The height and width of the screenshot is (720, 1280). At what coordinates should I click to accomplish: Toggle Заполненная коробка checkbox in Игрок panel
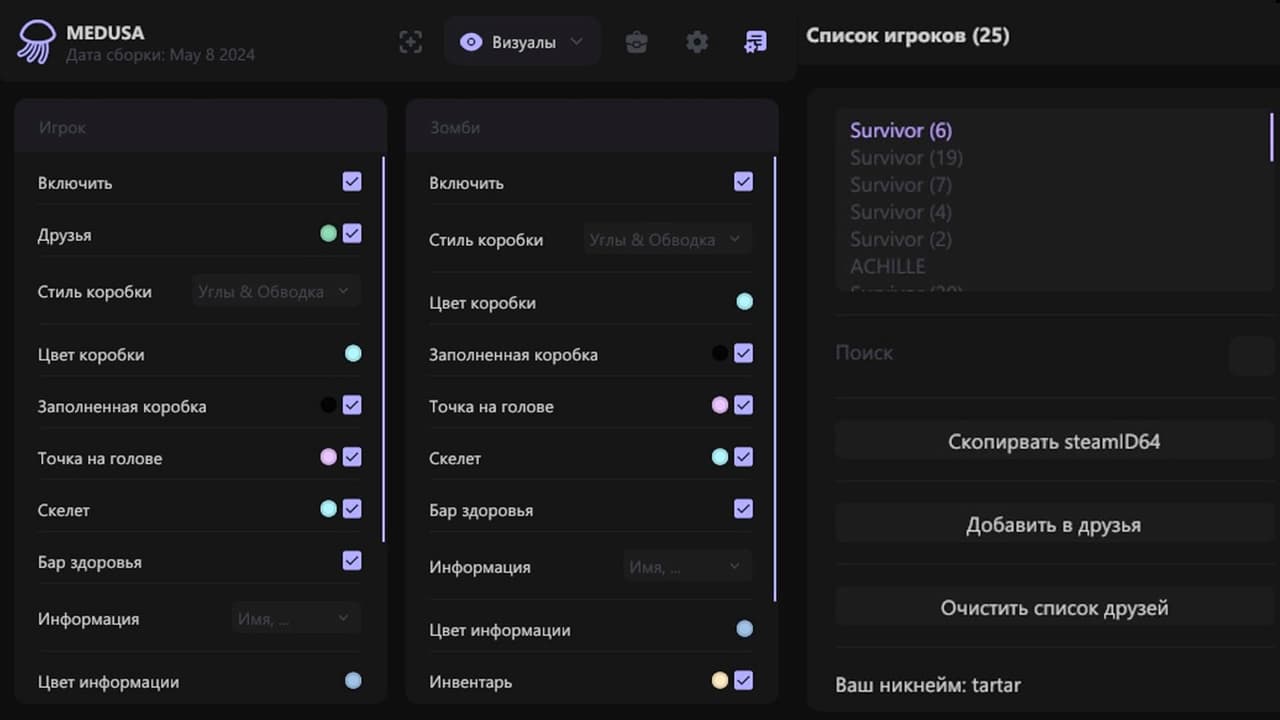pos(352,405)
